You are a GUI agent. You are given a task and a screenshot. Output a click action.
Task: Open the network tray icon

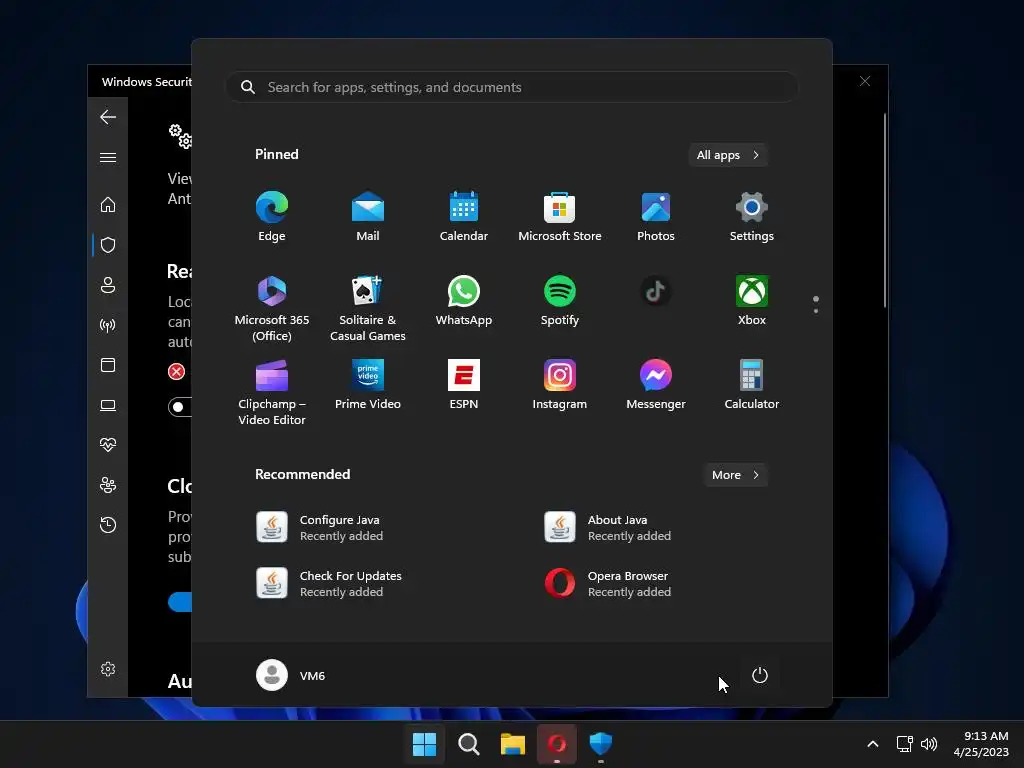(x=904, y=744)
